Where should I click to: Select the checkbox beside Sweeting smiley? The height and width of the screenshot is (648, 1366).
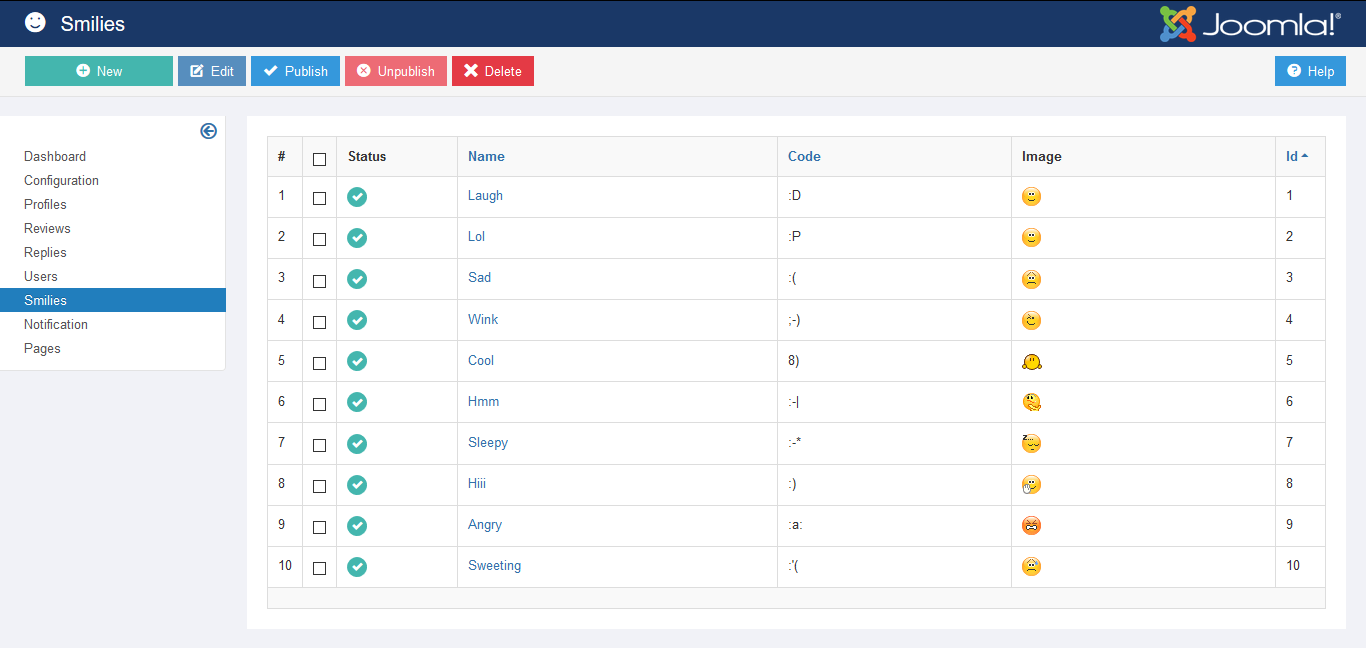coord(319,568)
